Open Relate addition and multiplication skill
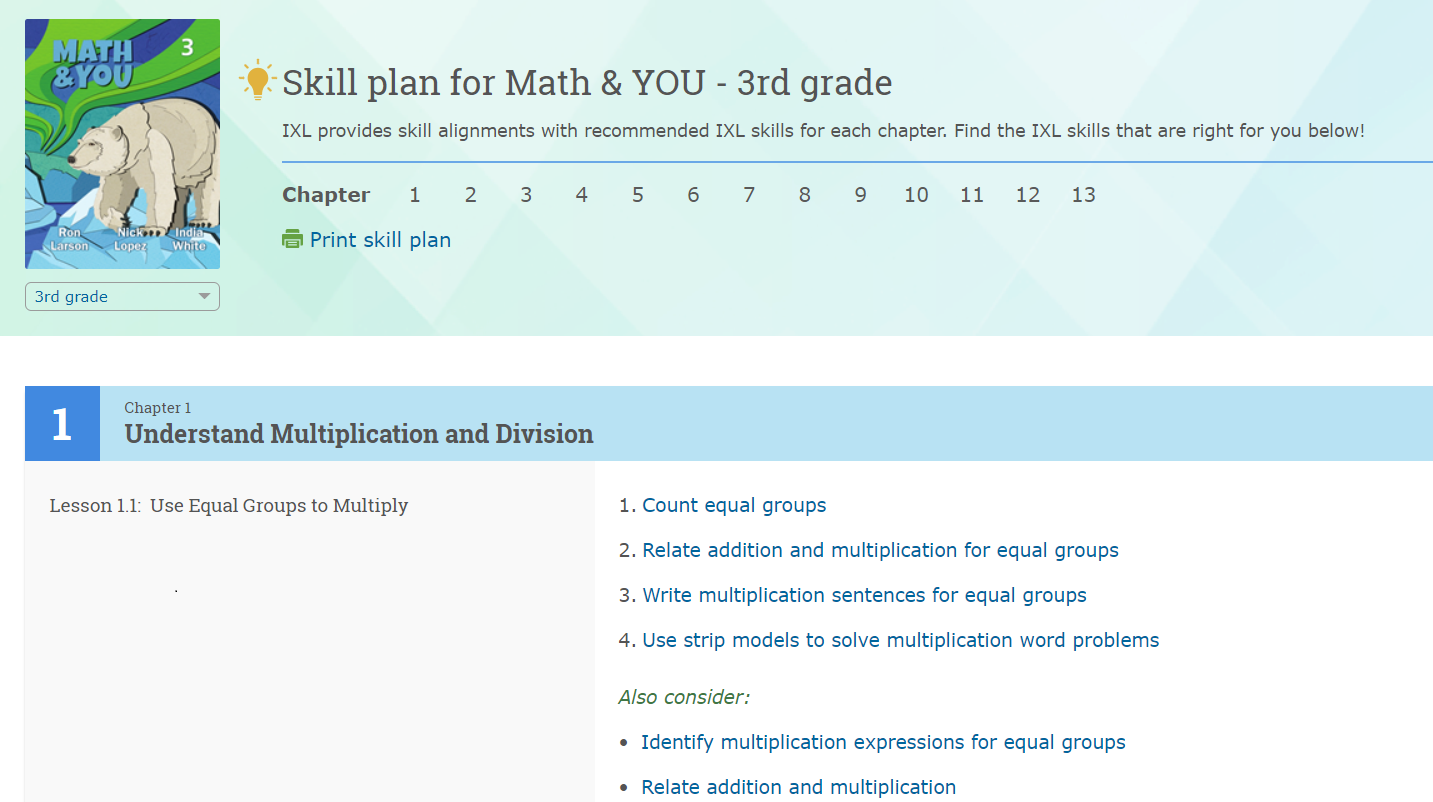Screen dimensions: 1433x802 pos(798,787)
